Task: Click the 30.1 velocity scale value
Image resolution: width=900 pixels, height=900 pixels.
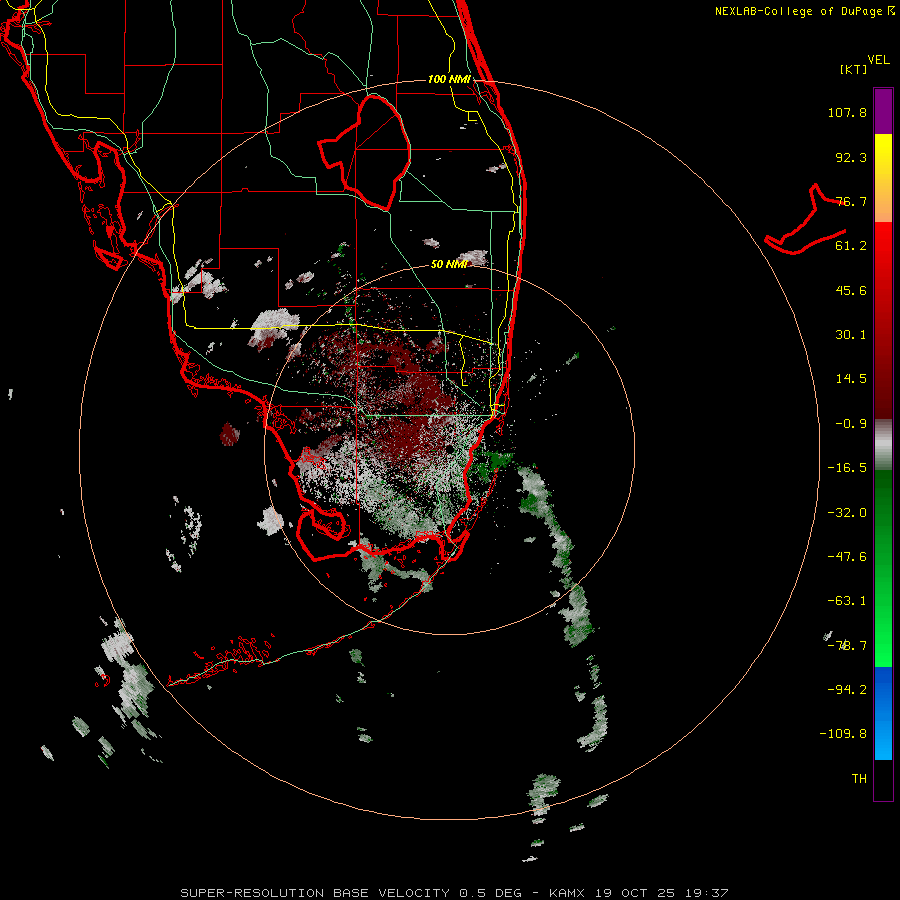Action: click(x=851, y=335)
